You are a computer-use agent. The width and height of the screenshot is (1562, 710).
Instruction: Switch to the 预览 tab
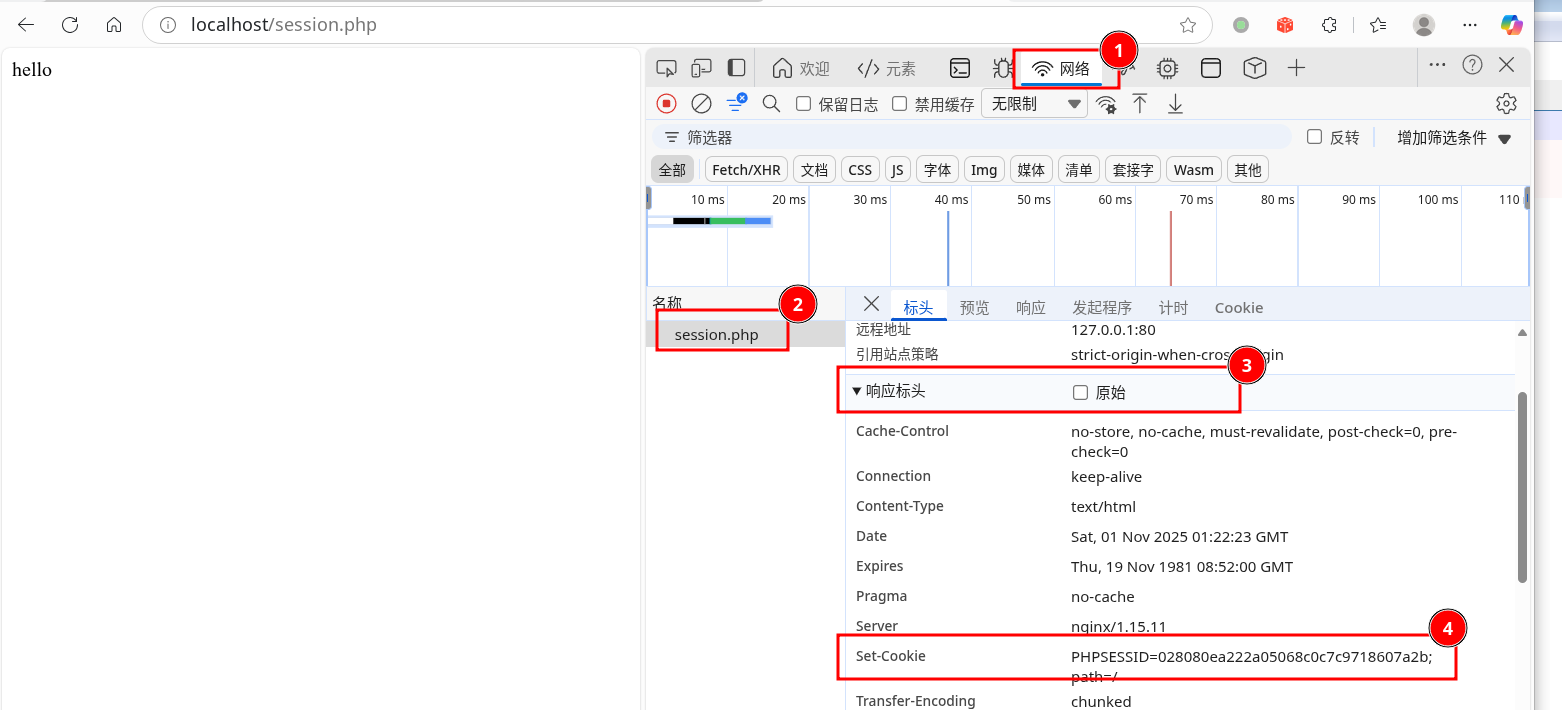(x=974, y=308)
